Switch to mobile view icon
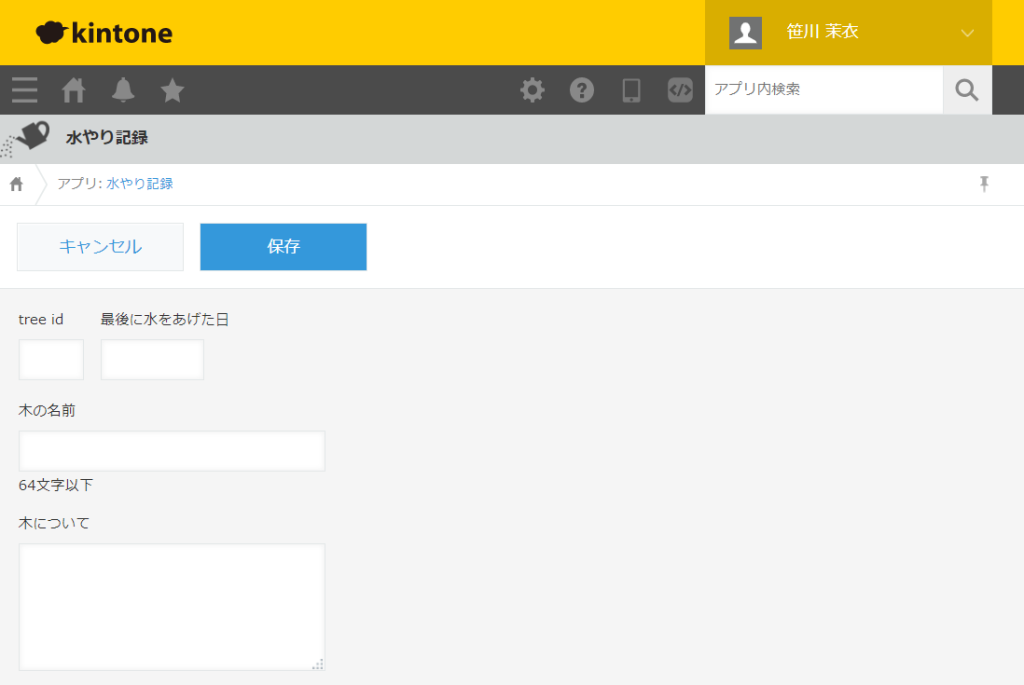The height and width of the screenshot is (685, 1024). tap(631, 90)
